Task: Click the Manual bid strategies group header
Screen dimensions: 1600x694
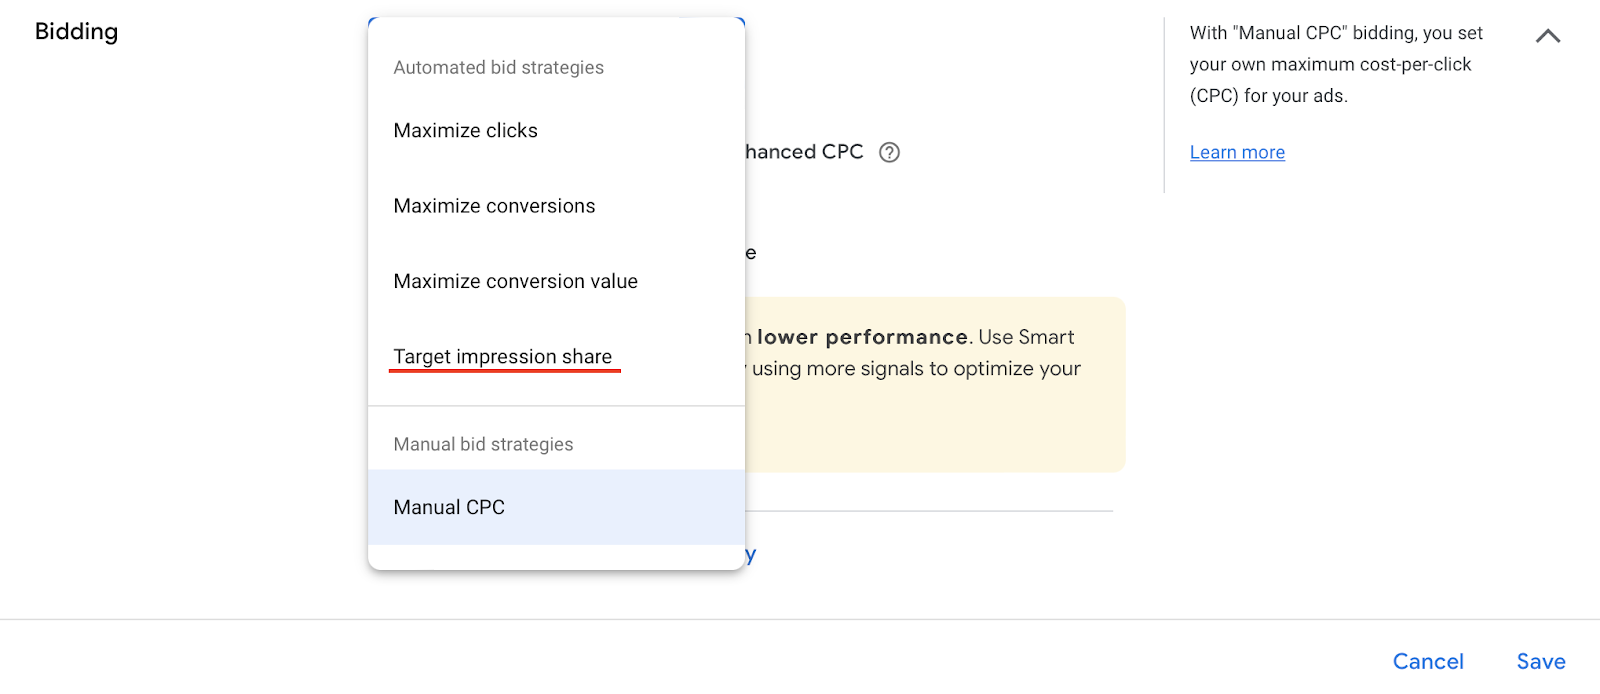Action: [x=483, y=444]
